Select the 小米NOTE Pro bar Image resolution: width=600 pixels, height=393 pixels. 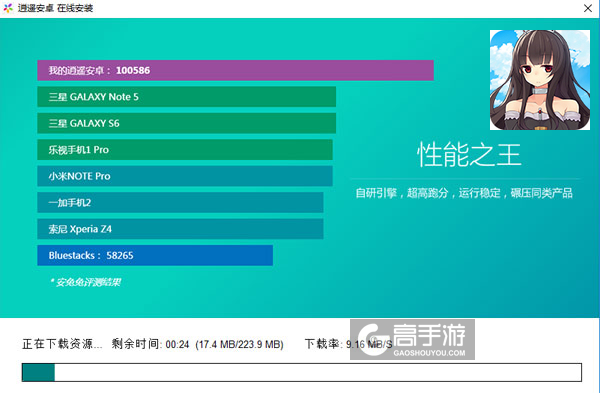[185, 176]
